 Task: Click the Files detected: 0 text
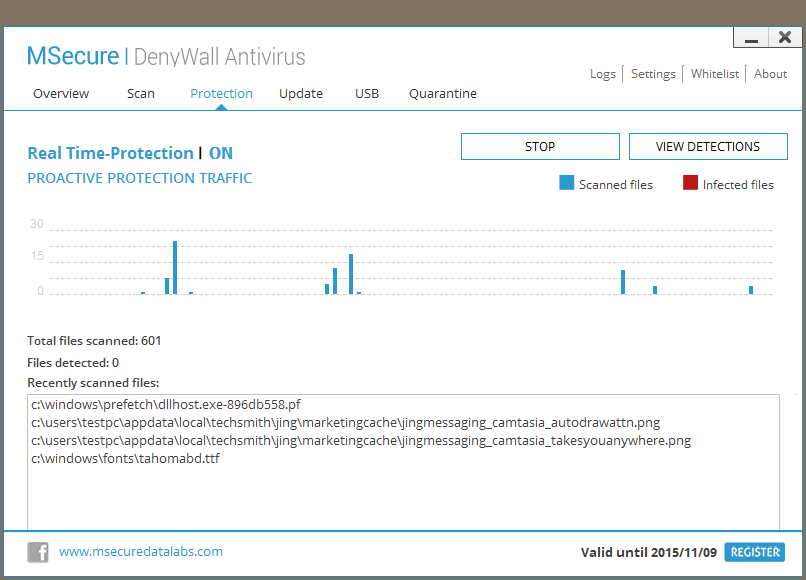73,363
